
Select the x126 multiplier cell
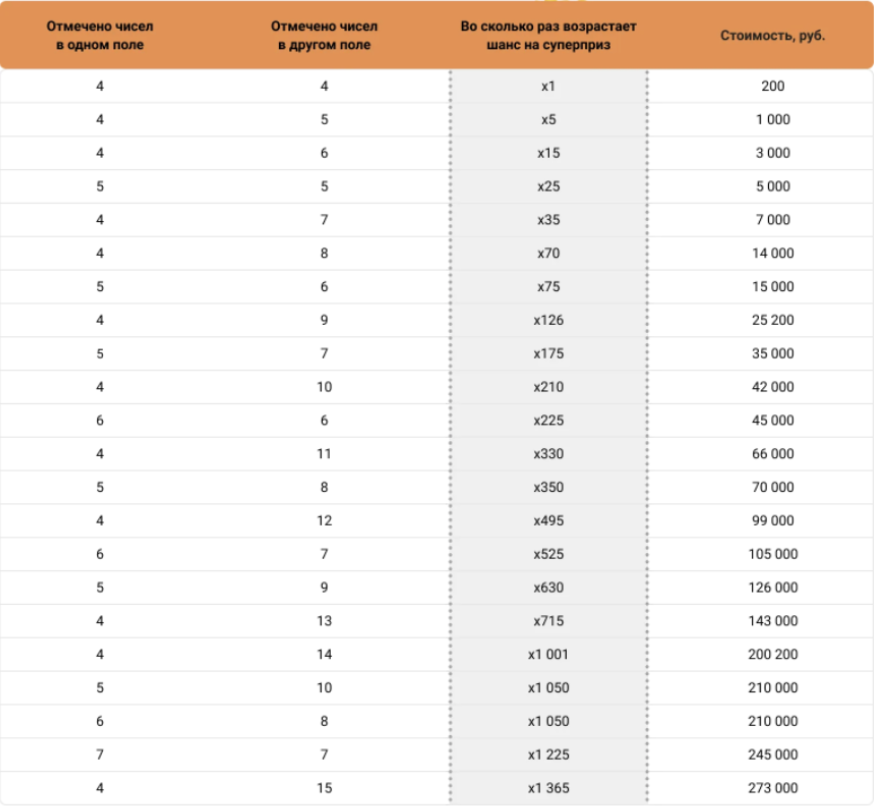coord(548,320)
